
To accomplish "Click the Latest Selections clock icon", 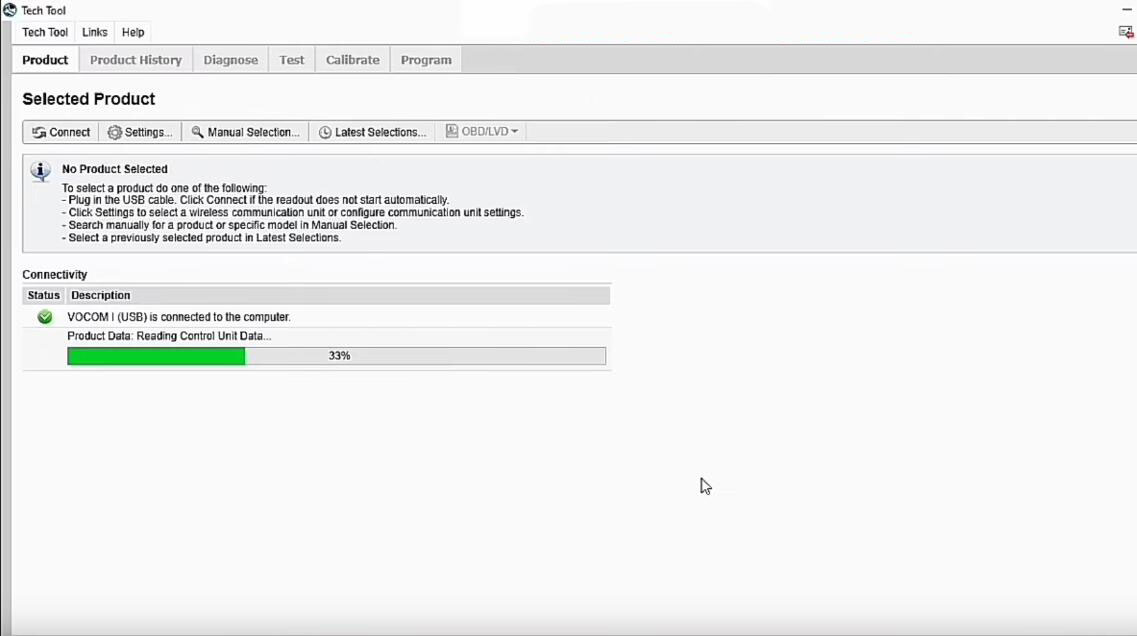I will tap(325, 132).
